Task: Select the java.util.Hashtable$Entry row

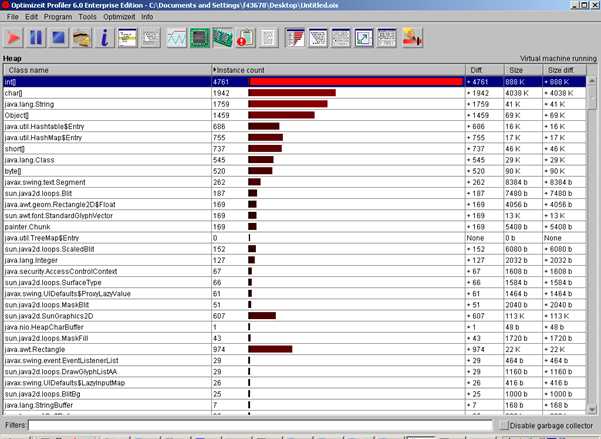Action: coord(295,126)
